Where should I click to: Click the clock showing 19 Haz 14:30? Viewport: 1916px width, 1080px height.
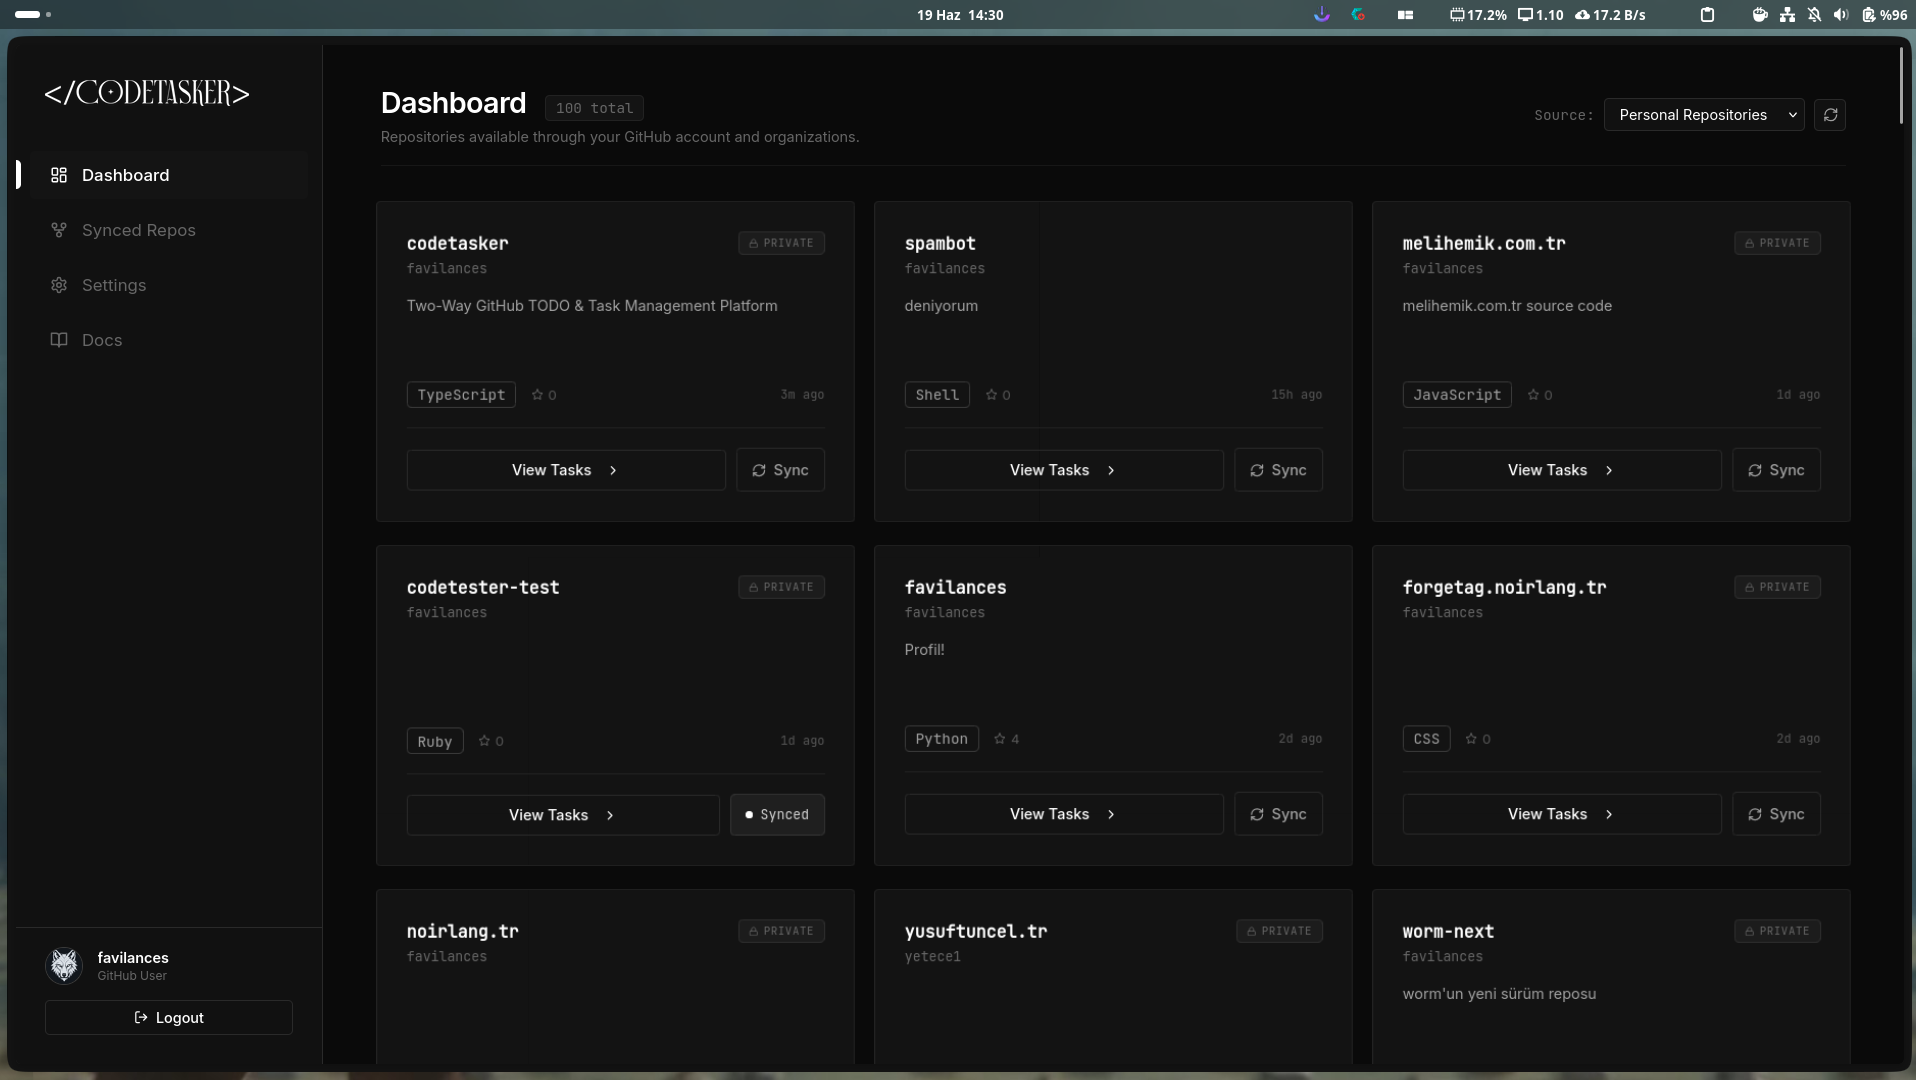click(960, 15)
